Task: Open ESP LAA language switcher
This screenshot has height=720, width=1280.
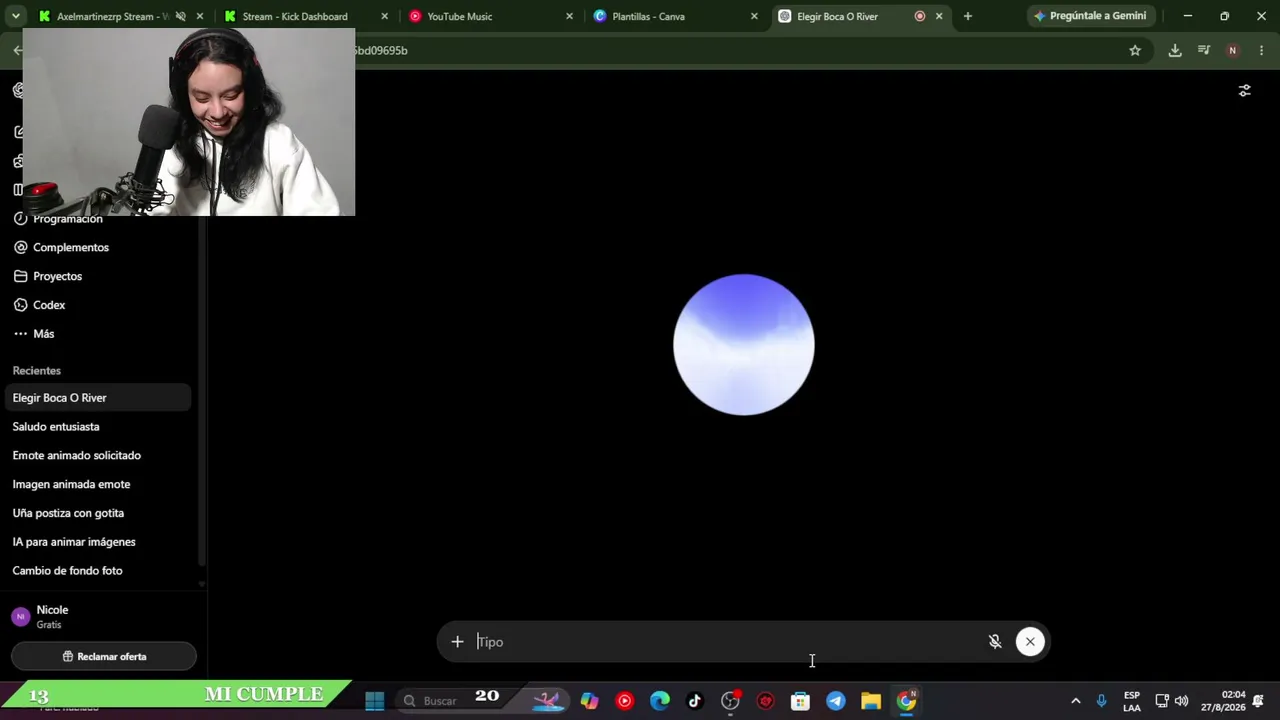Action: (x=1132, y=701)
